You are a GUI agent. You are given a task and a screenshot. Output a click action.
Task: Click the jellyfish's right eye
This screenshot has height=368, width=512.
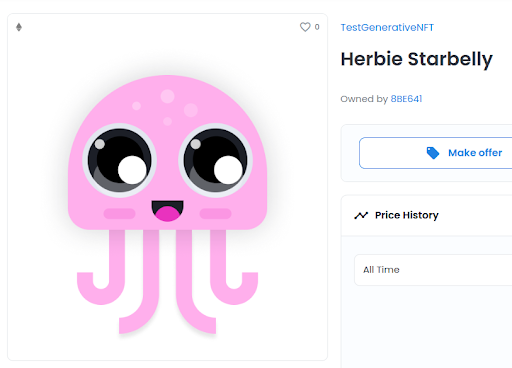215,161
